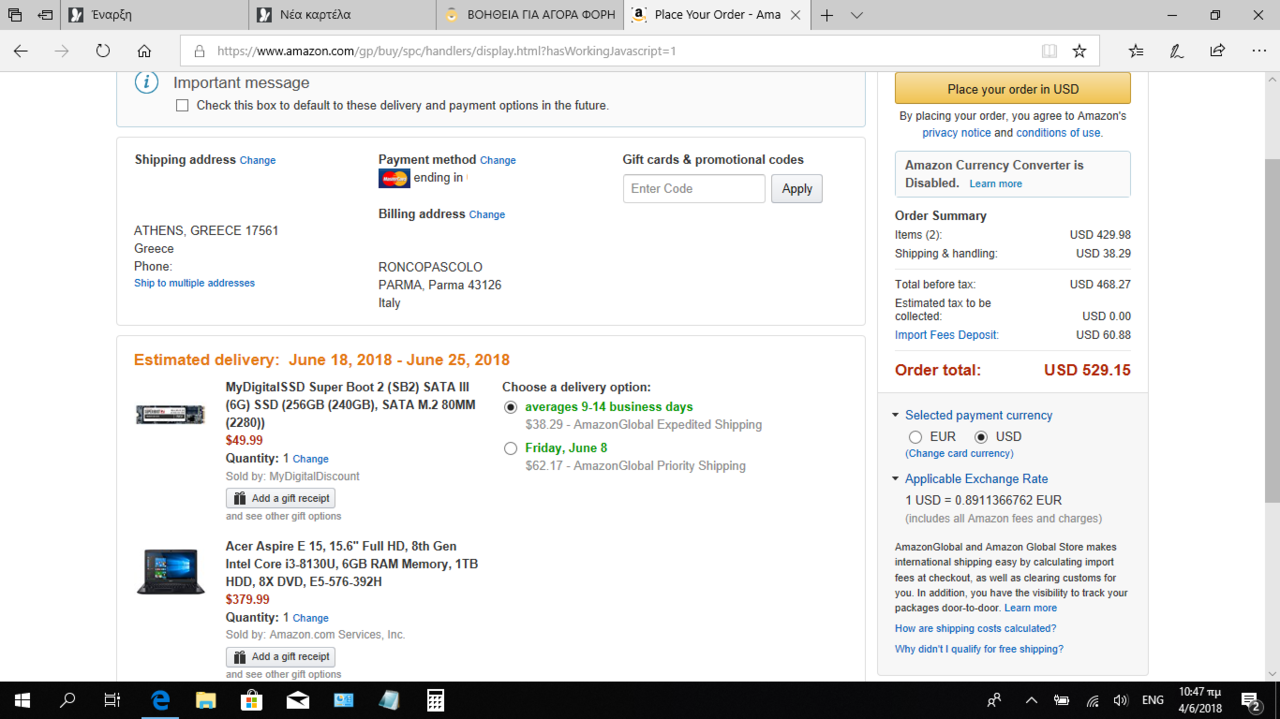1280x719 pixels.
Task: Click Learn more in AmazonGlobal description
Action: [x=1030, y=608]
